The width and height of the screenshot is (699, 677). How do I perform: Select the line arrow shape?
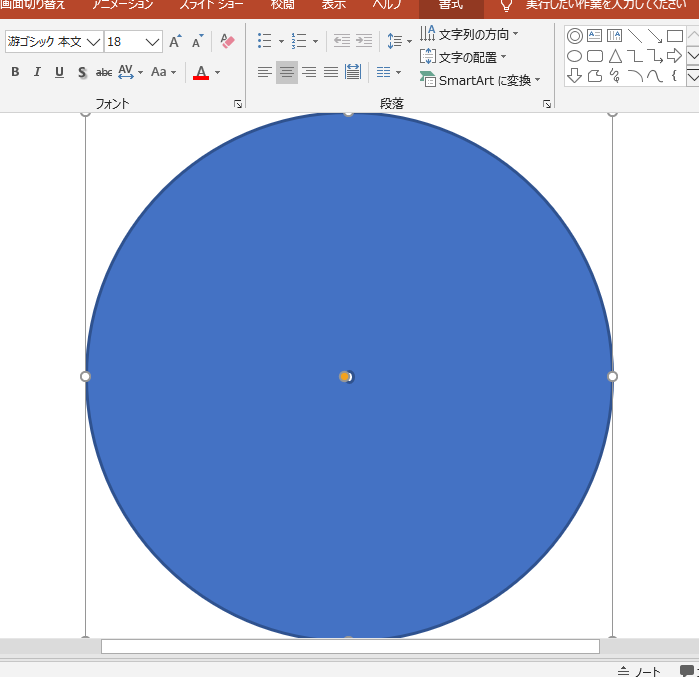(654, 36)
